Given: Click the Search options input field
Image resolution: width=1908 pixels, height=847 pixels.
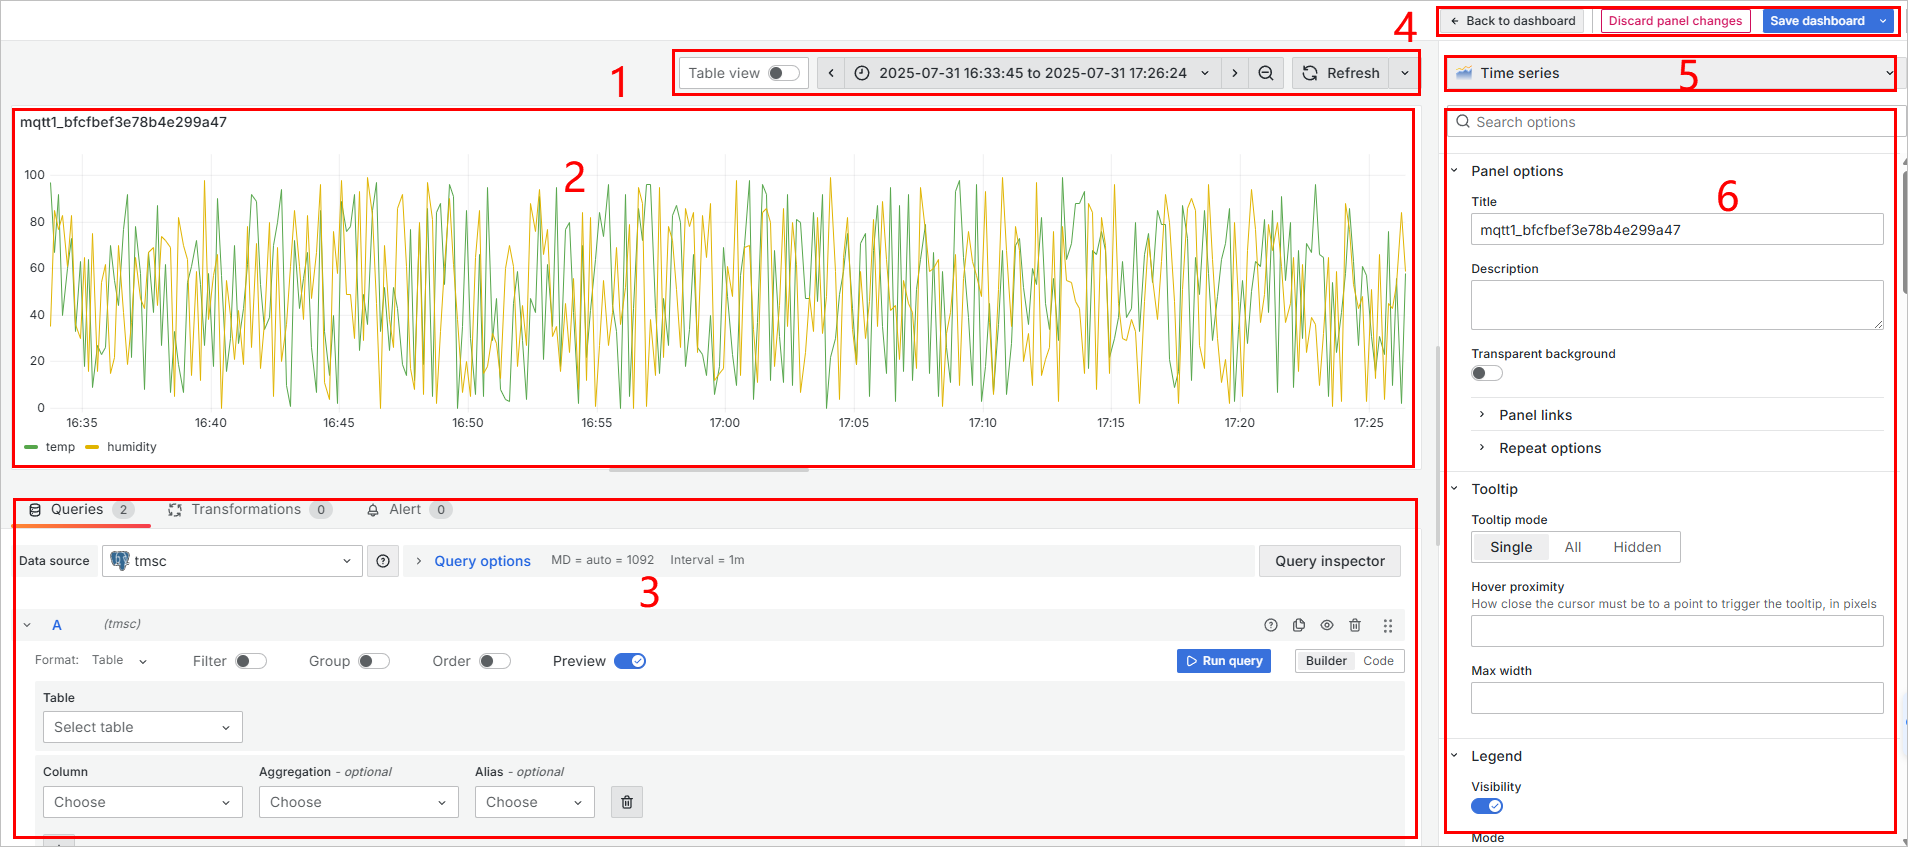Looking at the screenshot, I should 1670,122.
